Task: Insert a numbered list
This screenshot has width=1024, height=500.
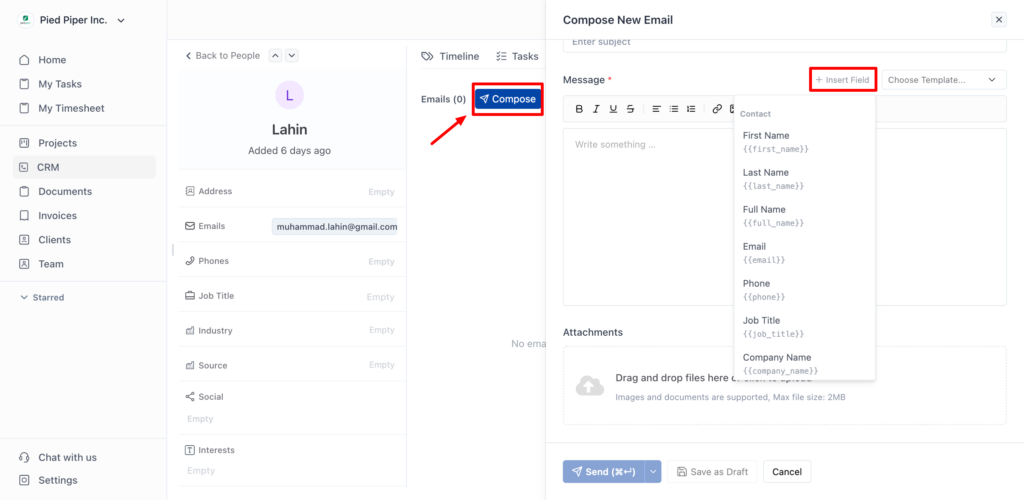Action: click(x=691, y=109)
